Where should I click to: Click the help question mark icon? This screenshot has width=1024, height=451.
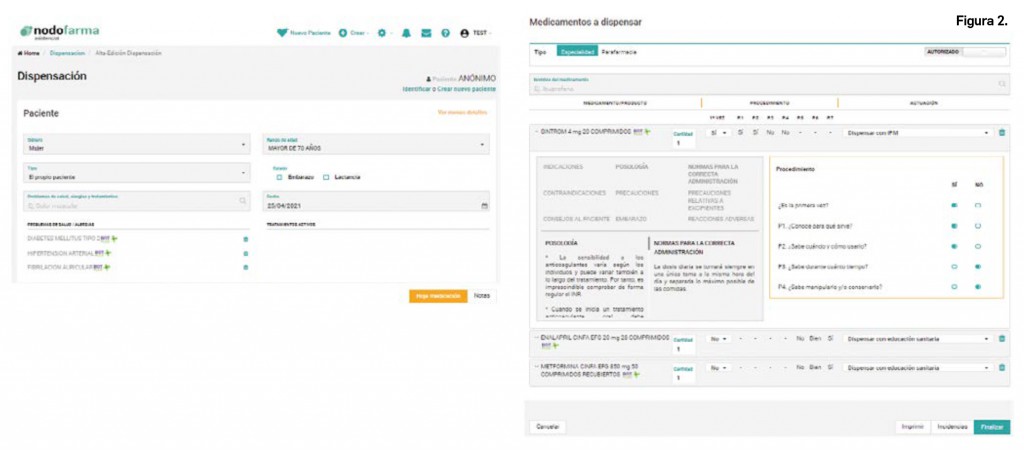pos(445,33)
